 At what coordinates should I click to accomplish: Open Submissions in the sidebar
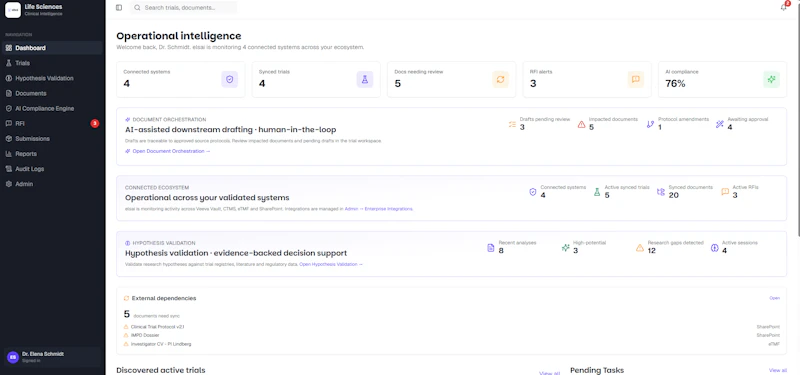52,139
